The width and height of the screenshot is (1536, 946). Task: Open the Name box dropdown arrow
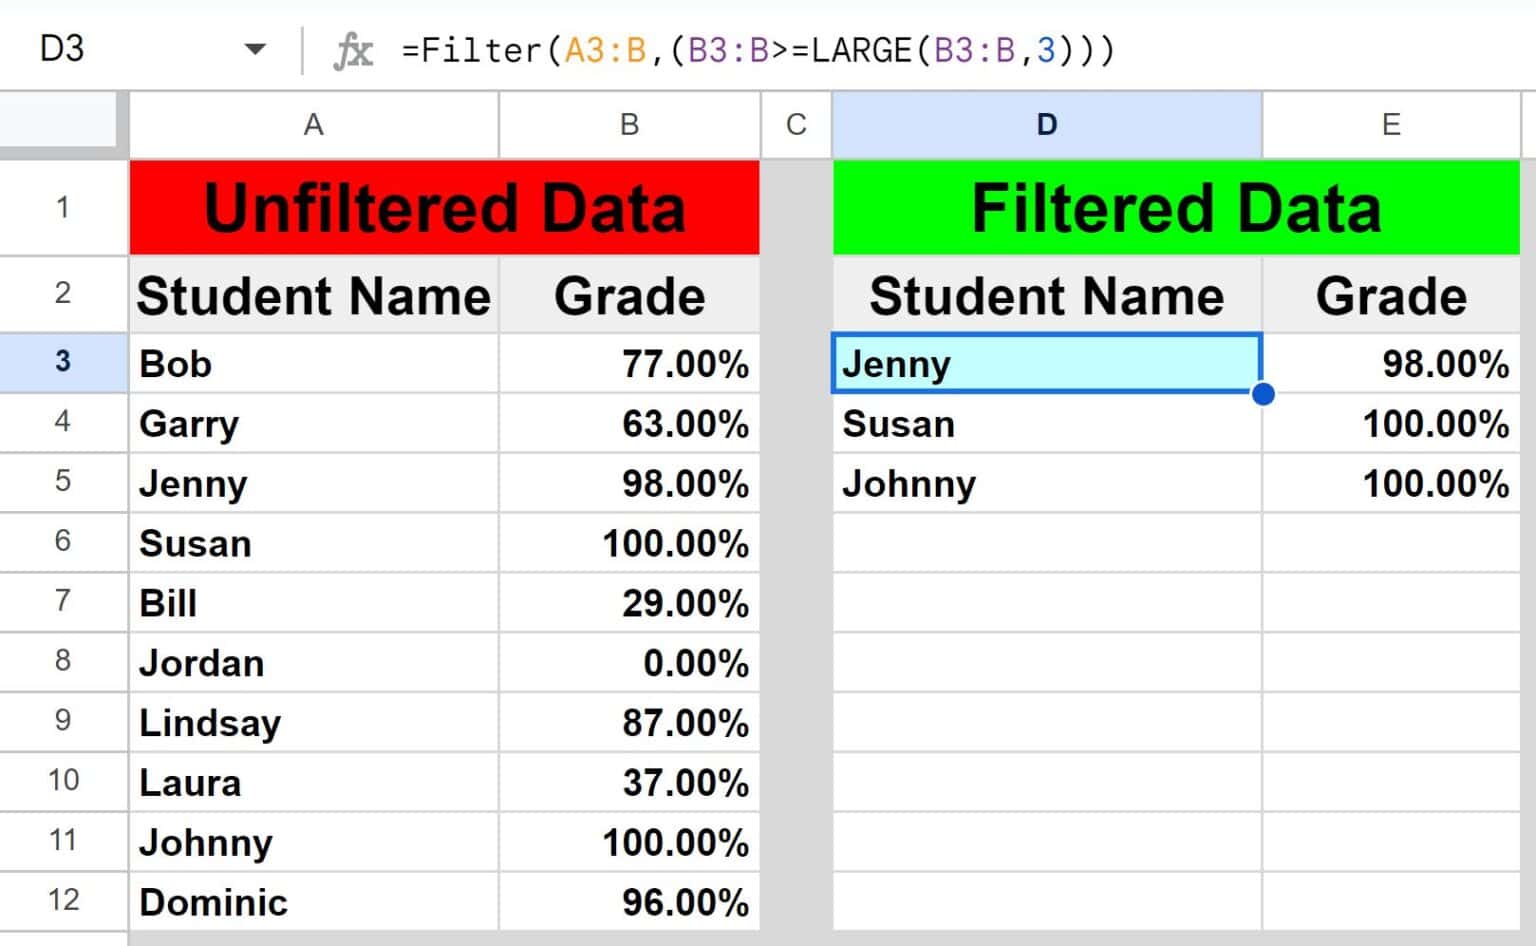(x=255, y=49)
